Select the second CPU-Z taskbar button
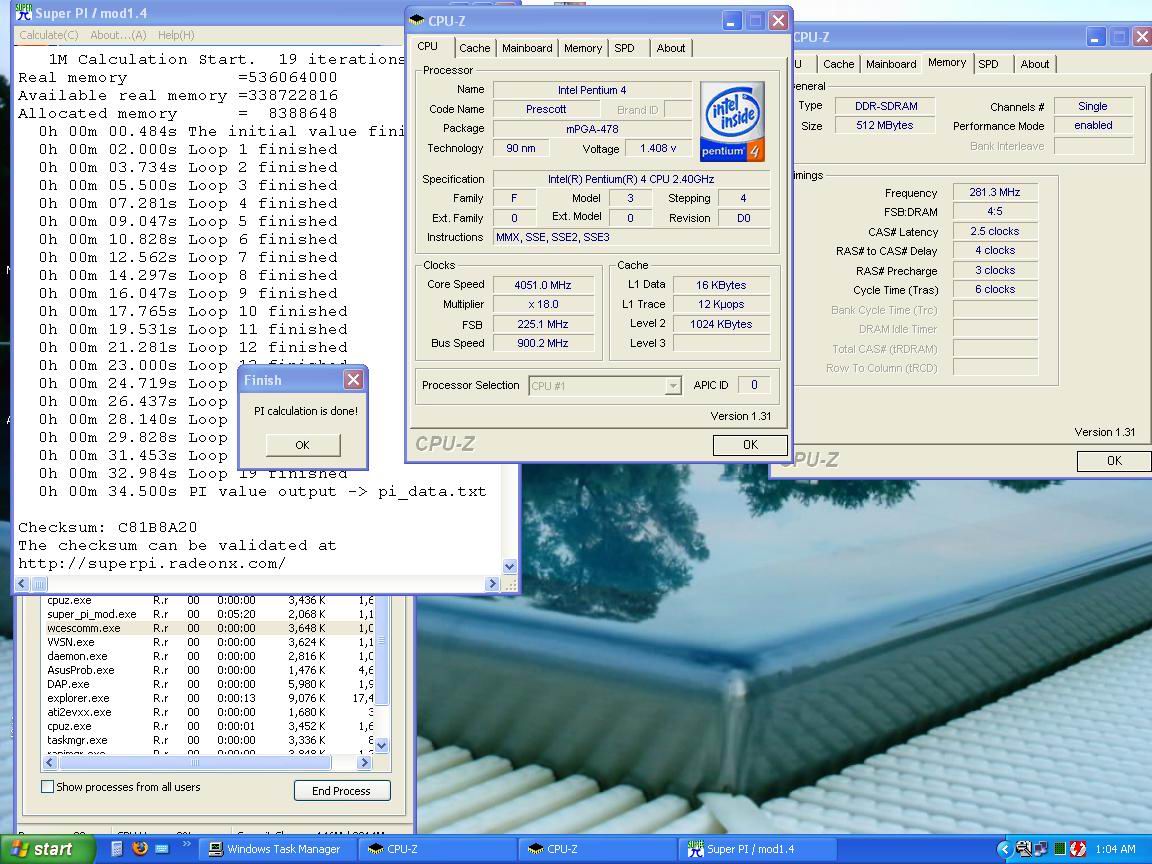Image resolution: width=1152 pixels, height=864 pixels. tap(597, 849)
